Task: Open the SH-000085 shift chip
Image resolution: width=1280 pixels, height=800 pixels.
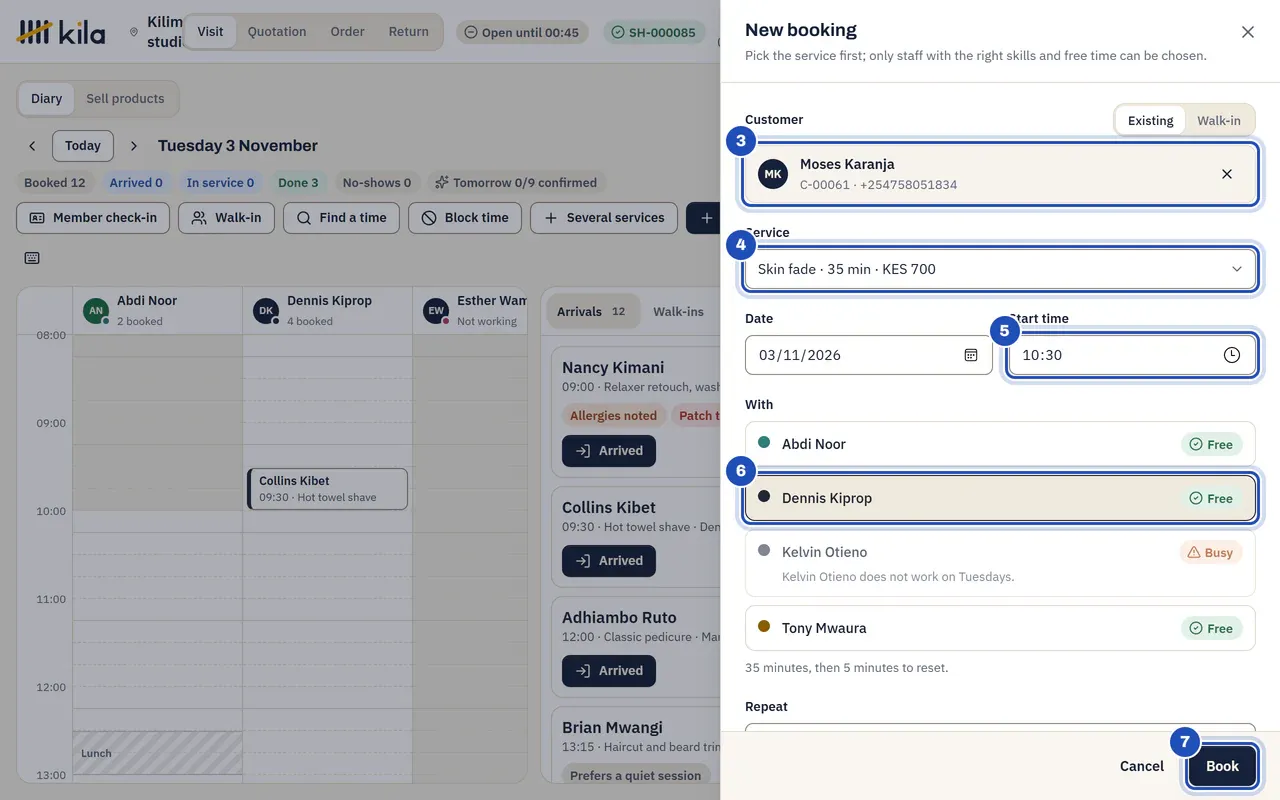Action: [x=653, y=32]
